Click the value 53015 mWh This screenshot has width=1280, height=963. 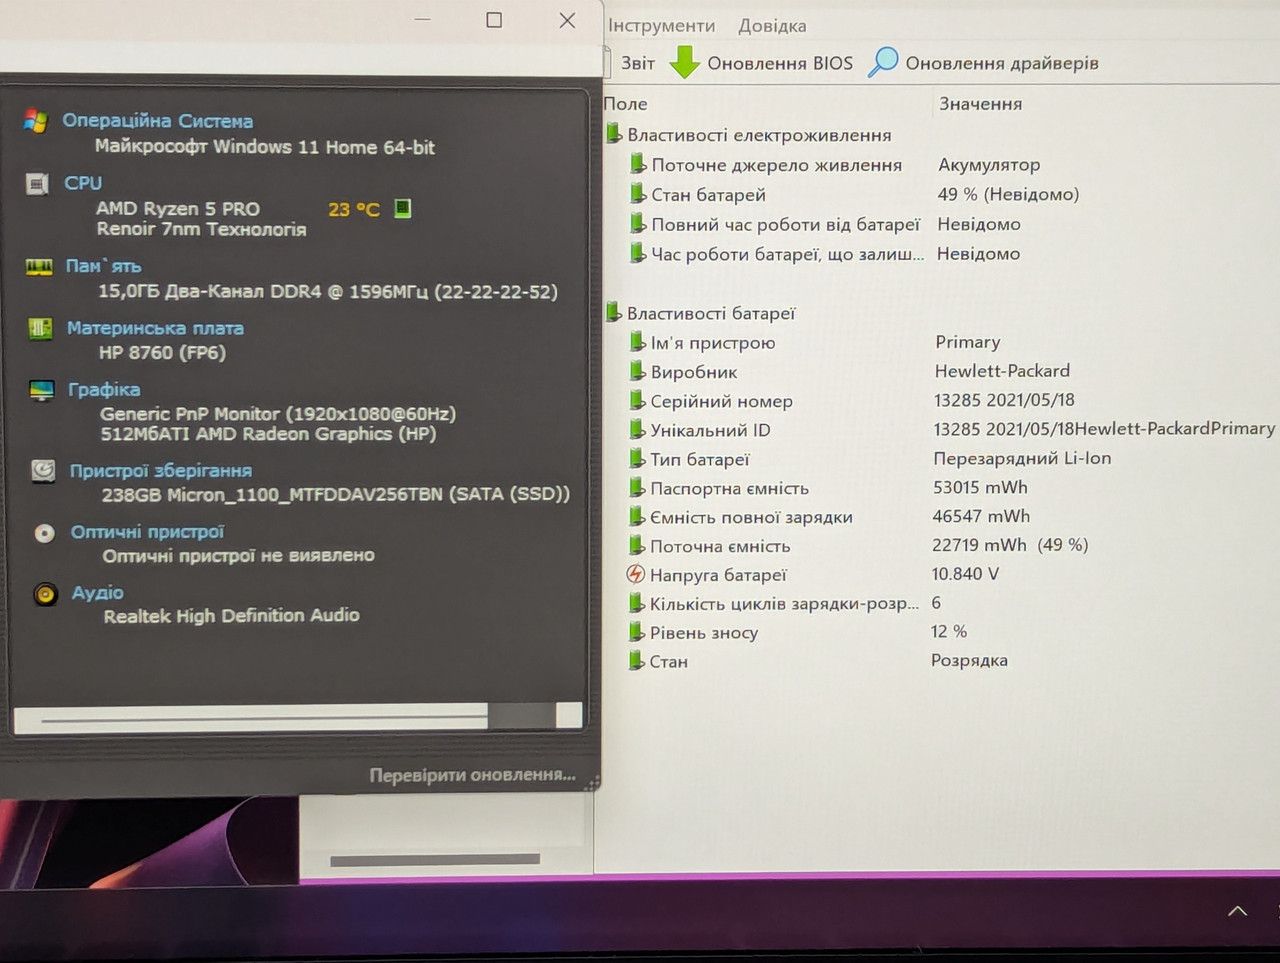click(980, 487)
